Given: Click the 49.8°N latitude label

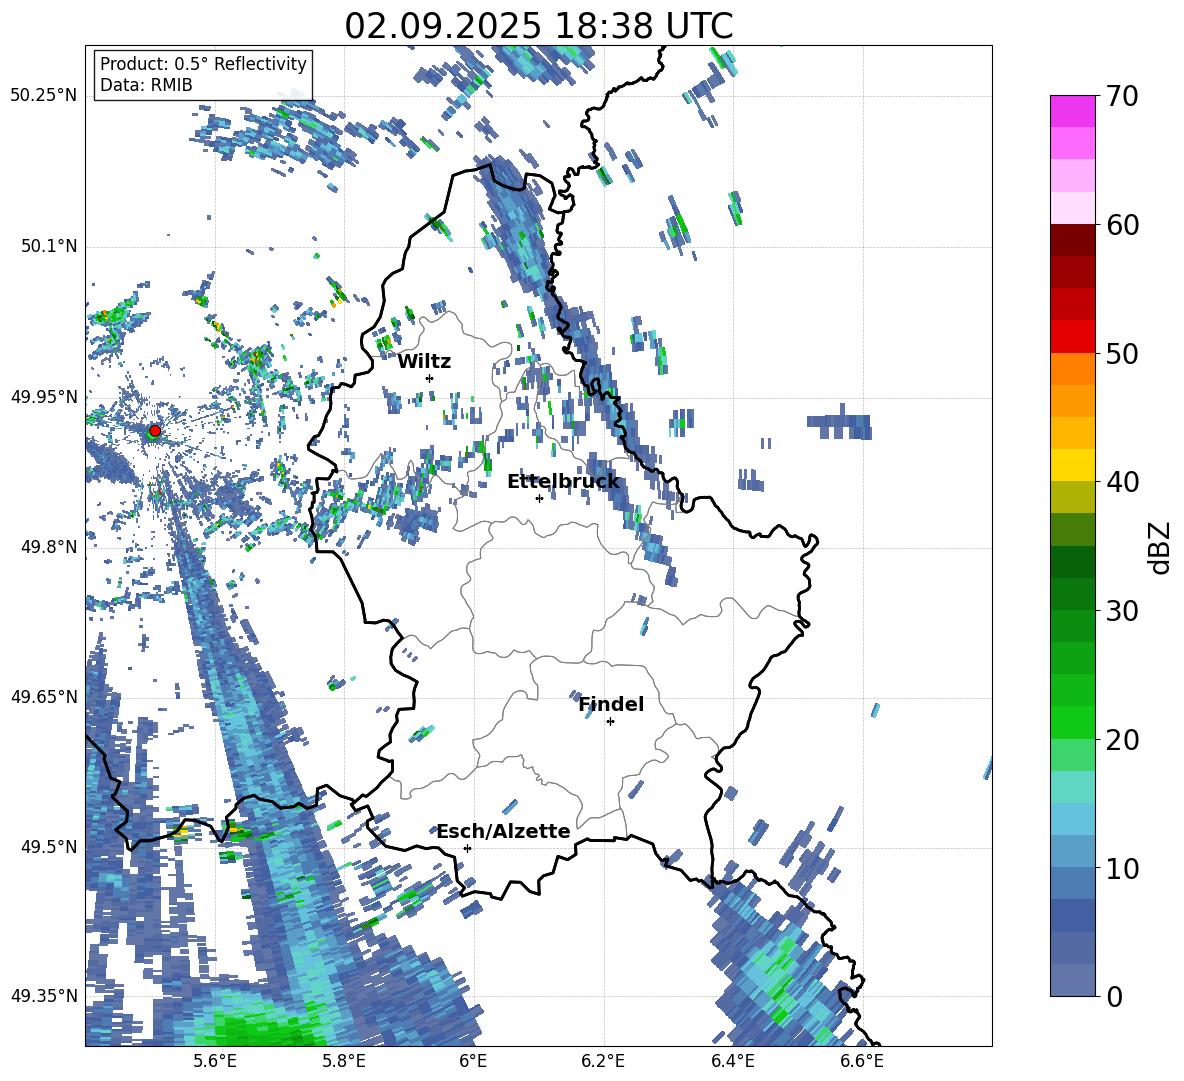Looking at the screenshot, I should click(x=48, y=547).
